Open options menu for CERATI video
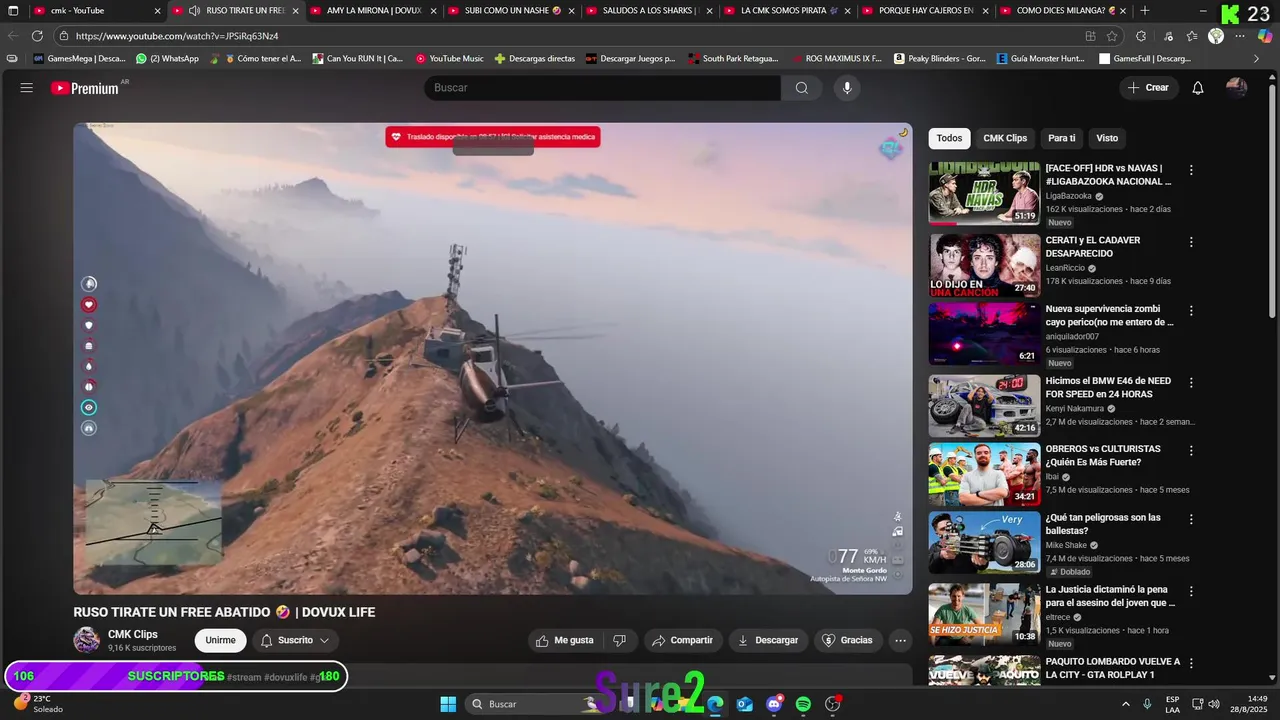 point(1191,242)
